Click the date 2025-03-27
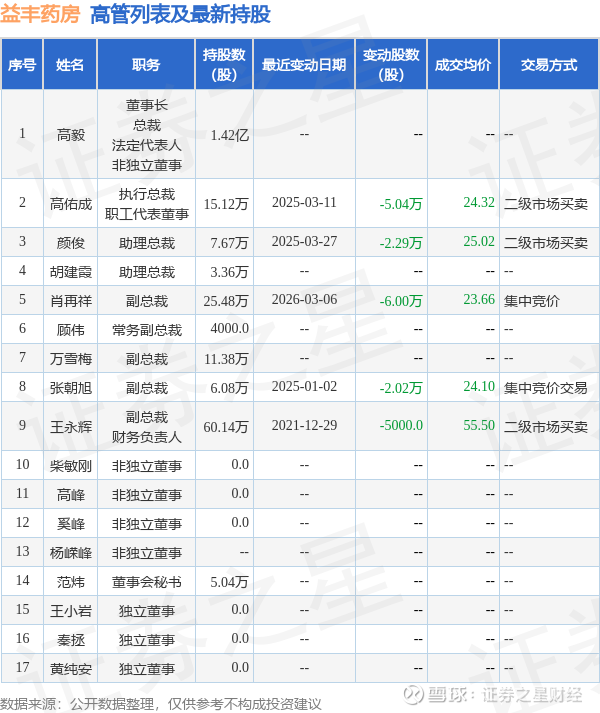The image size is (600, 713). pos(304,241)
